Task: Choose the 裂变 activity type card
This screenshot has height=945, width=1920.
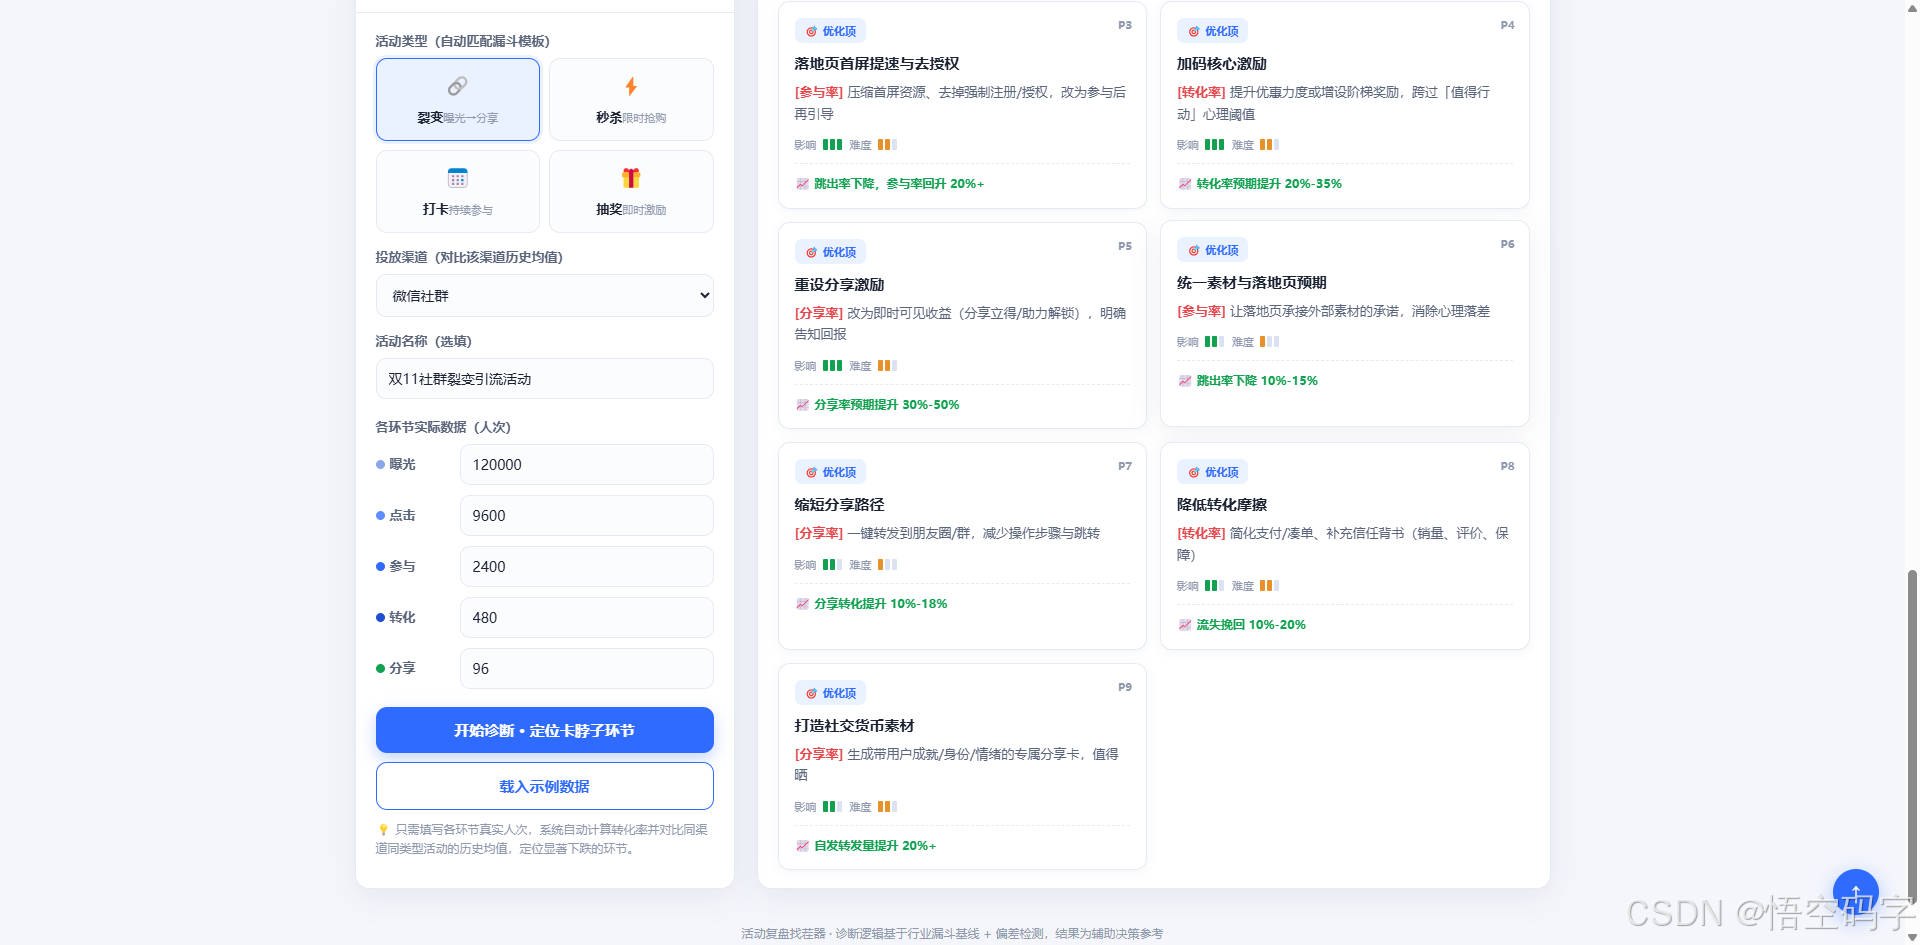Action: pyautogui.click(x=458, y=99)
